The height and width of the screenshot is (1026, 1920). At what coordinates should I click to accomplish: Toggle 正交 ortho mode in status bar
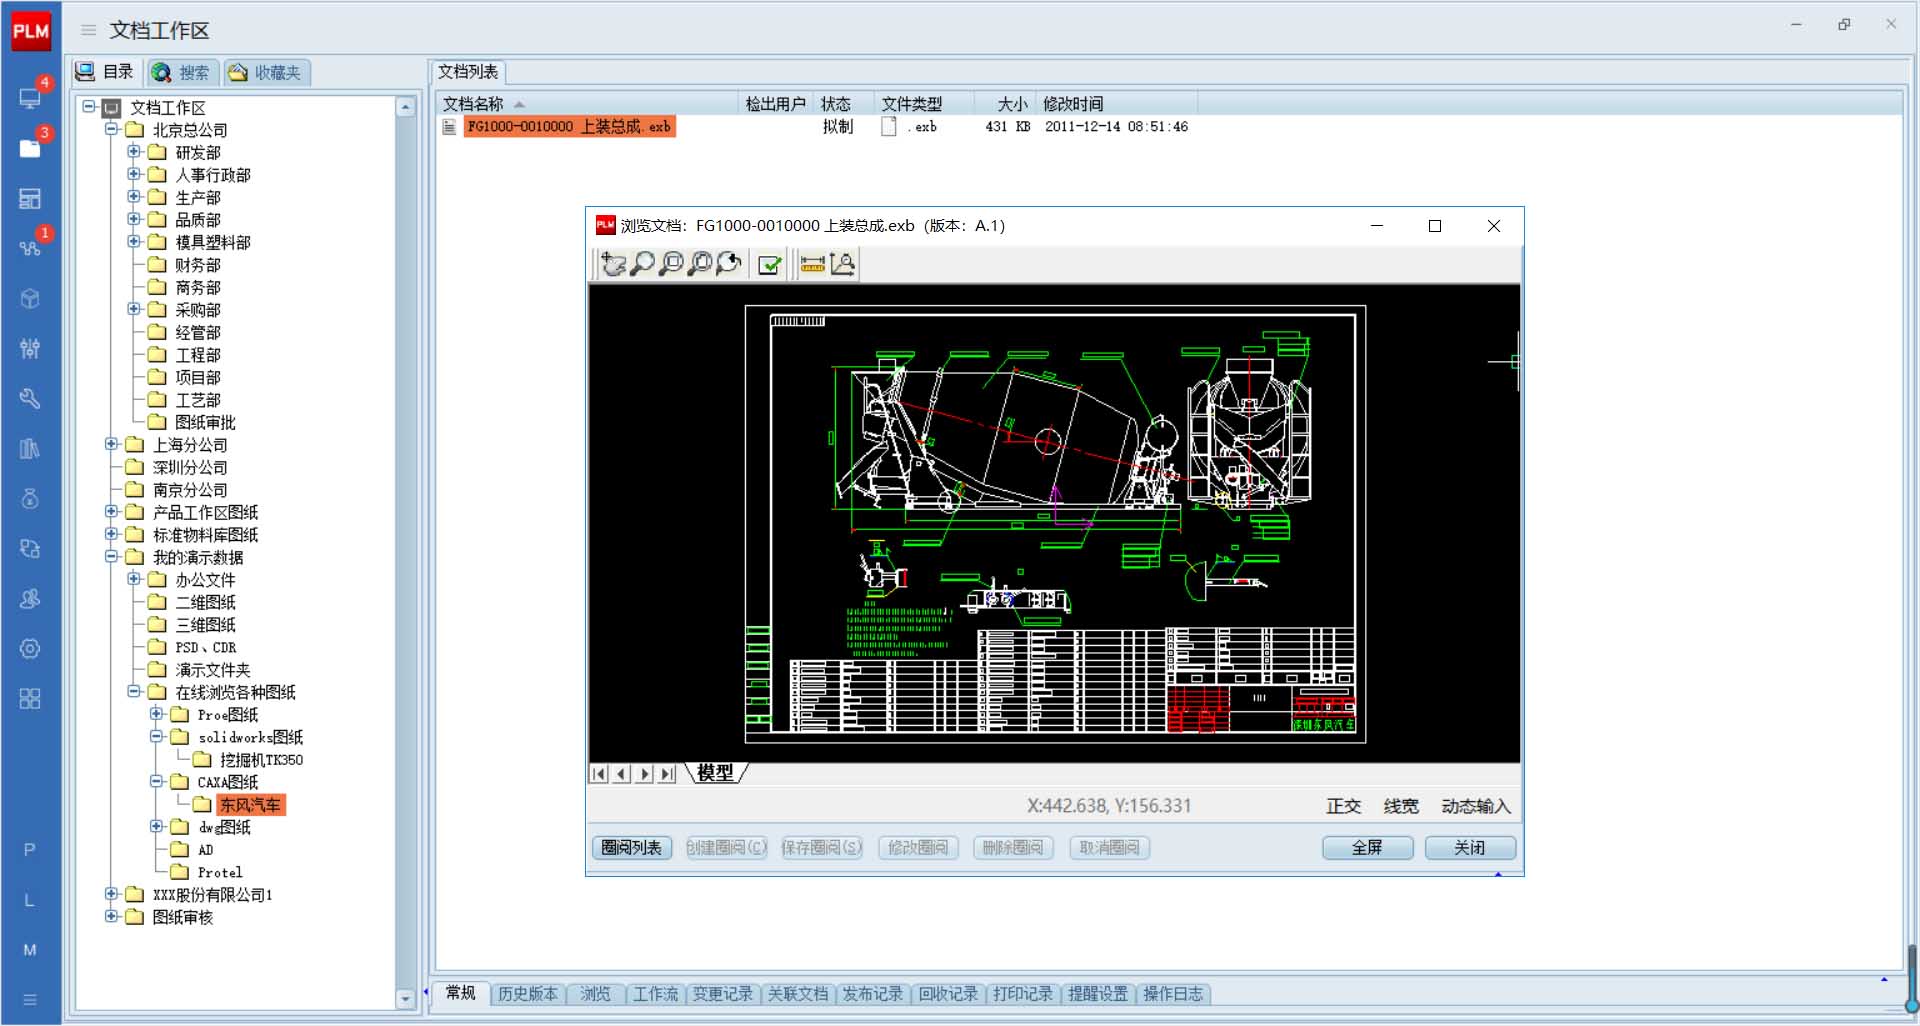pyautogui.click(x=1343, y=806)
